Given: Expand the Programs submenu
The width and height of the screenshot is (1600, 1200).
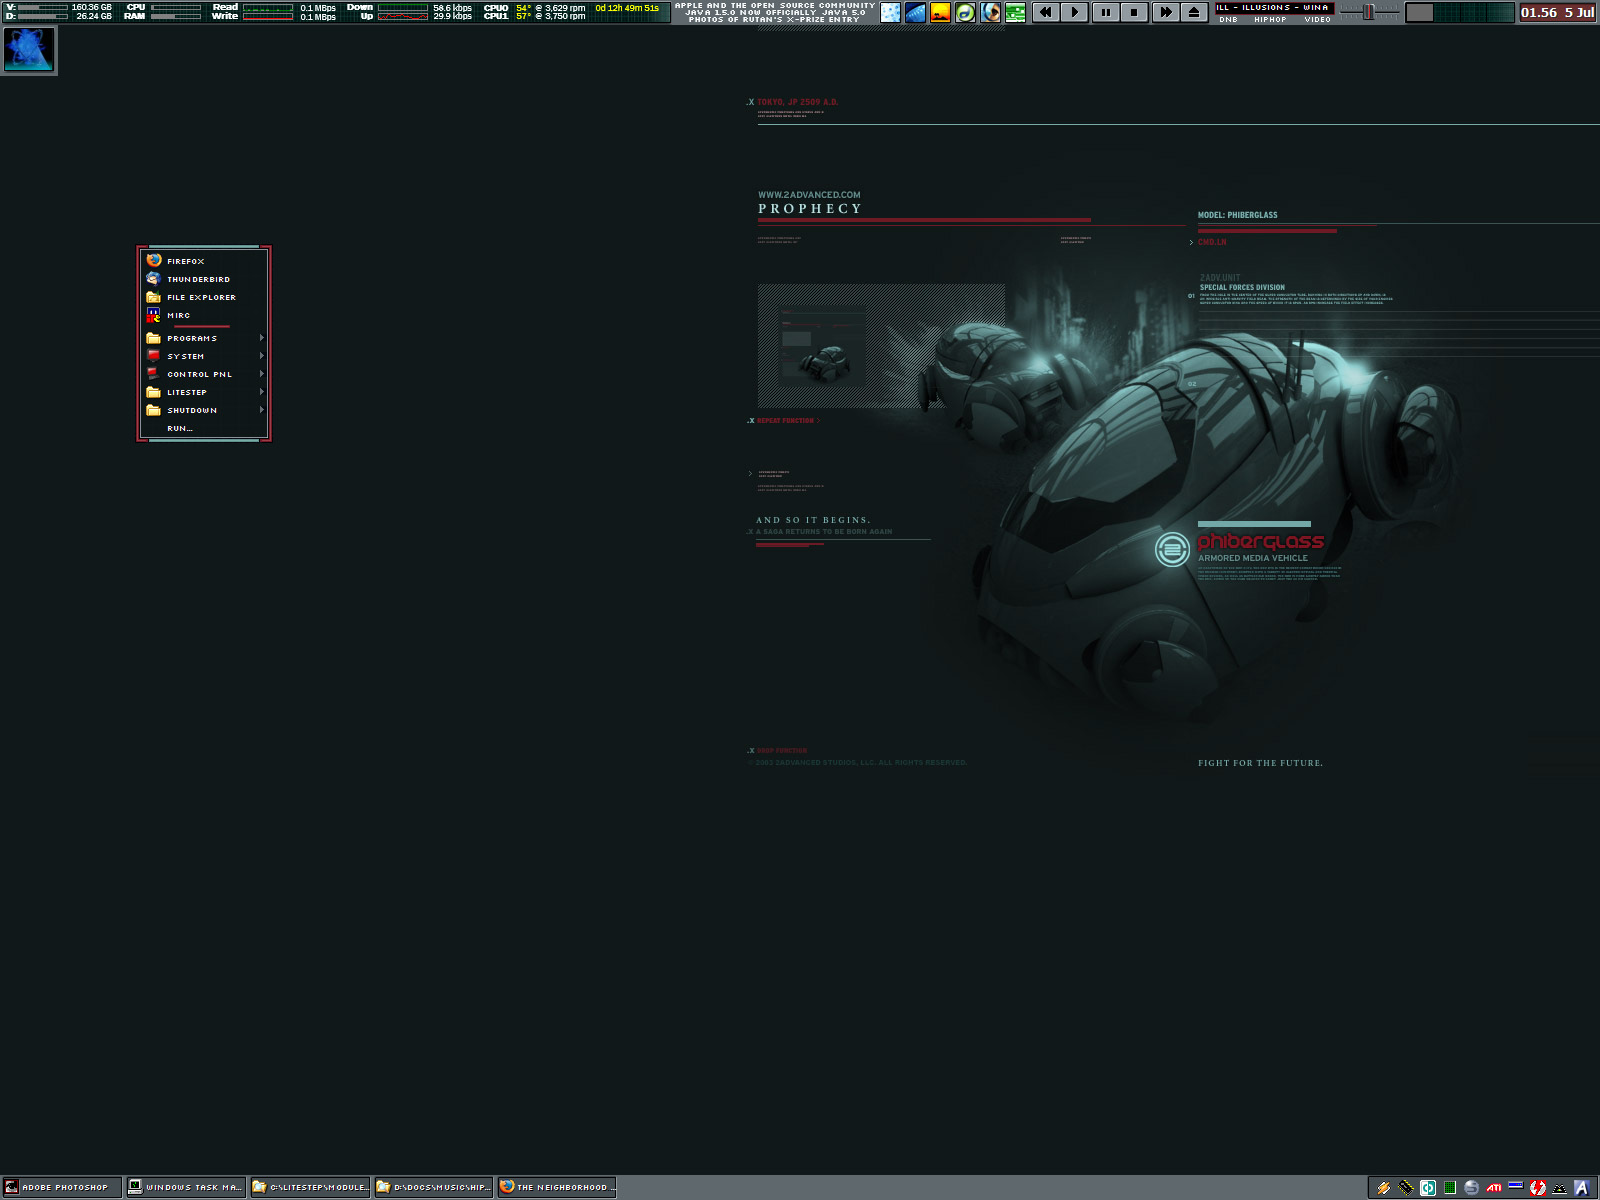Looking at the screenshot, I should 192,338.
